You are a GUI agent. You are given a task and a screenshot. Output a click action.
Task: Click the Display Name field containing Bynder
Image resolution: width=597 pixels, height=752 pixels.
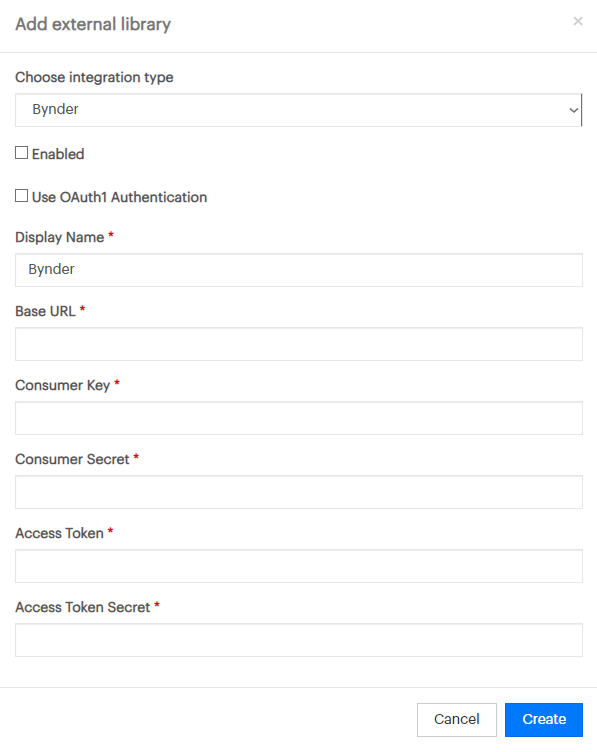(299, 270)
